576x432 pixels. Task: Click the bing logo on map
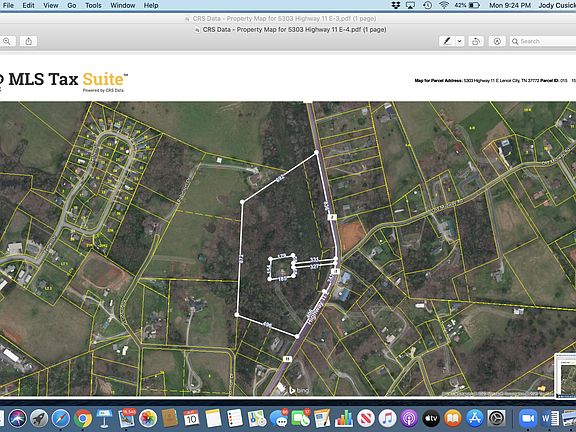[298, 390]
